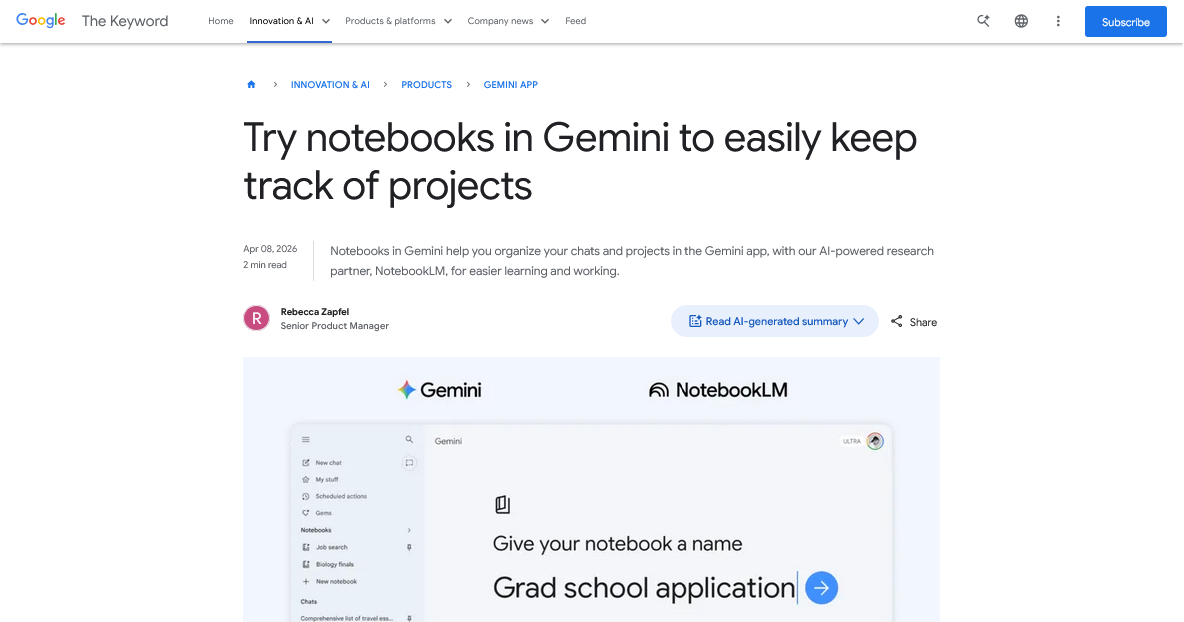The width and height of the screenshot is (1184, 622).
Task: Open the Gemini App breadcrumb link
Action: pyautogui.click(x=510, y=85)
